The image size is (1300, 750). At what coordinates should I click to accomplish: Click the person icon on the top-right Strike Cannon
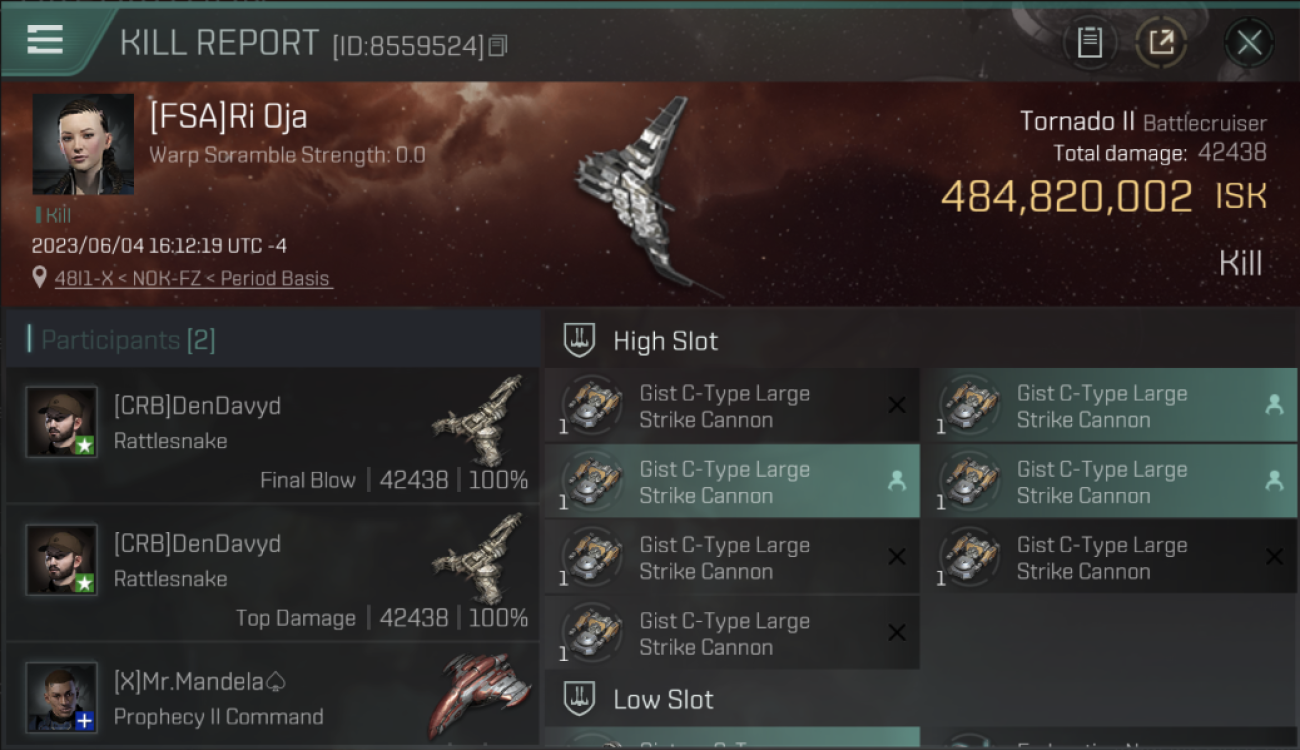click(1274, 405)
